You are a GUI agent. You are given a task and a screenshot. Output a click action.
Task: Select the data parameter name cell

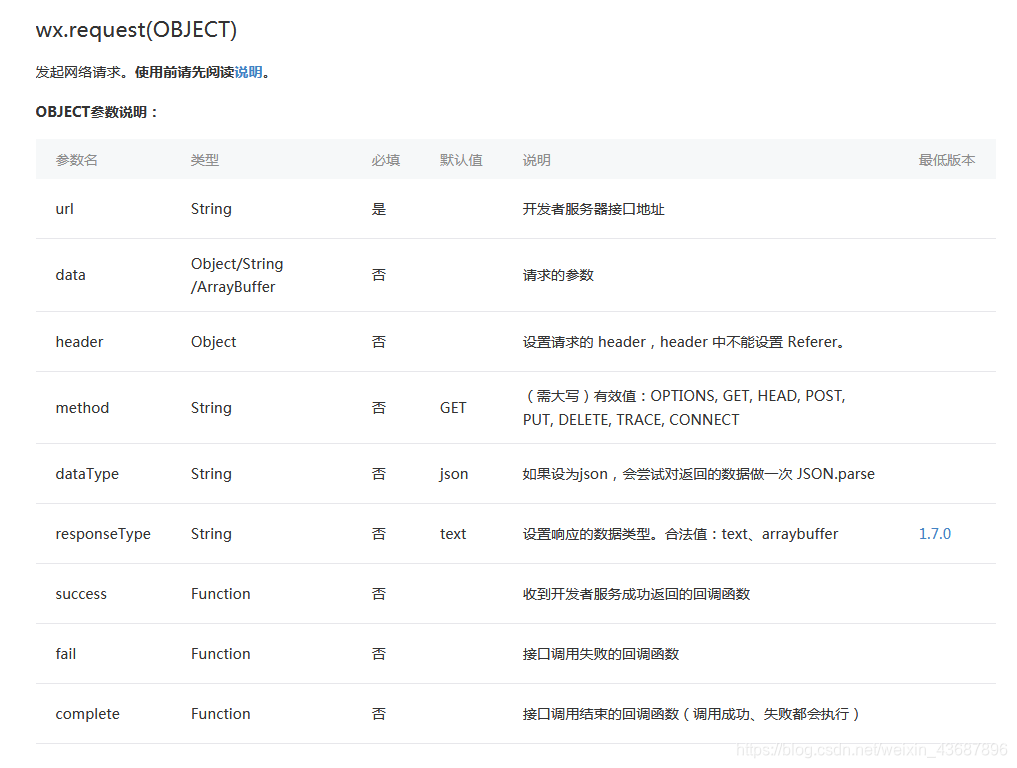pyautogui.click(x=71, y=275)
